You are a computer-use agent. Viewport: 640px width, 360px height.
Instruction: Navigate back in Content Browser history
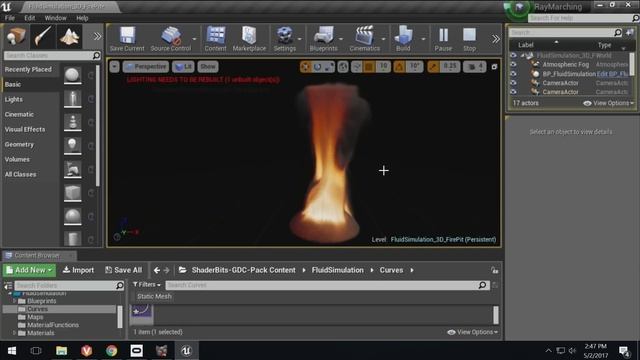pos(157,270)
